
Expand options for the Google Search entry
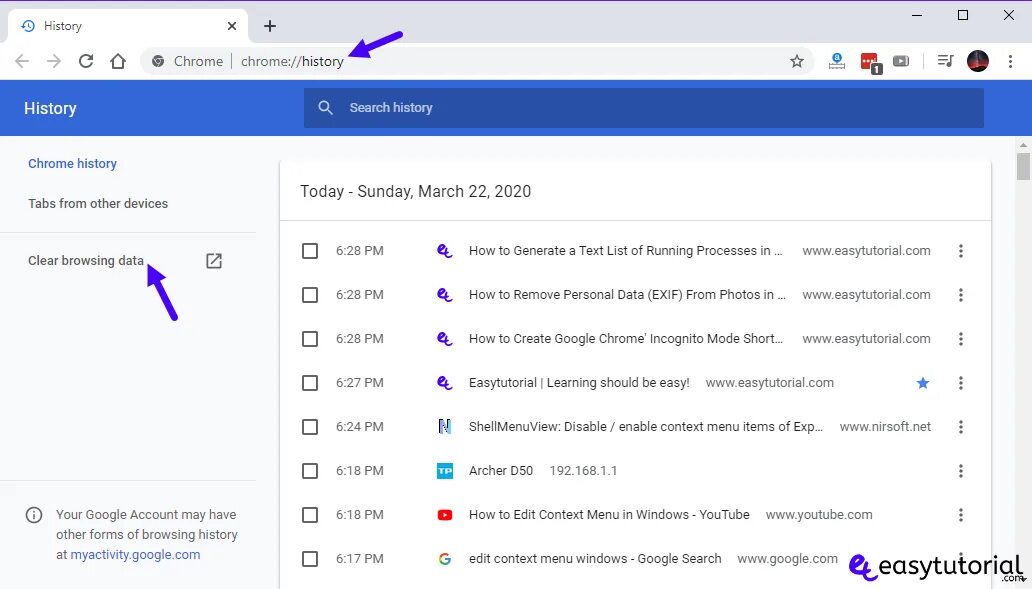[961, 559]
